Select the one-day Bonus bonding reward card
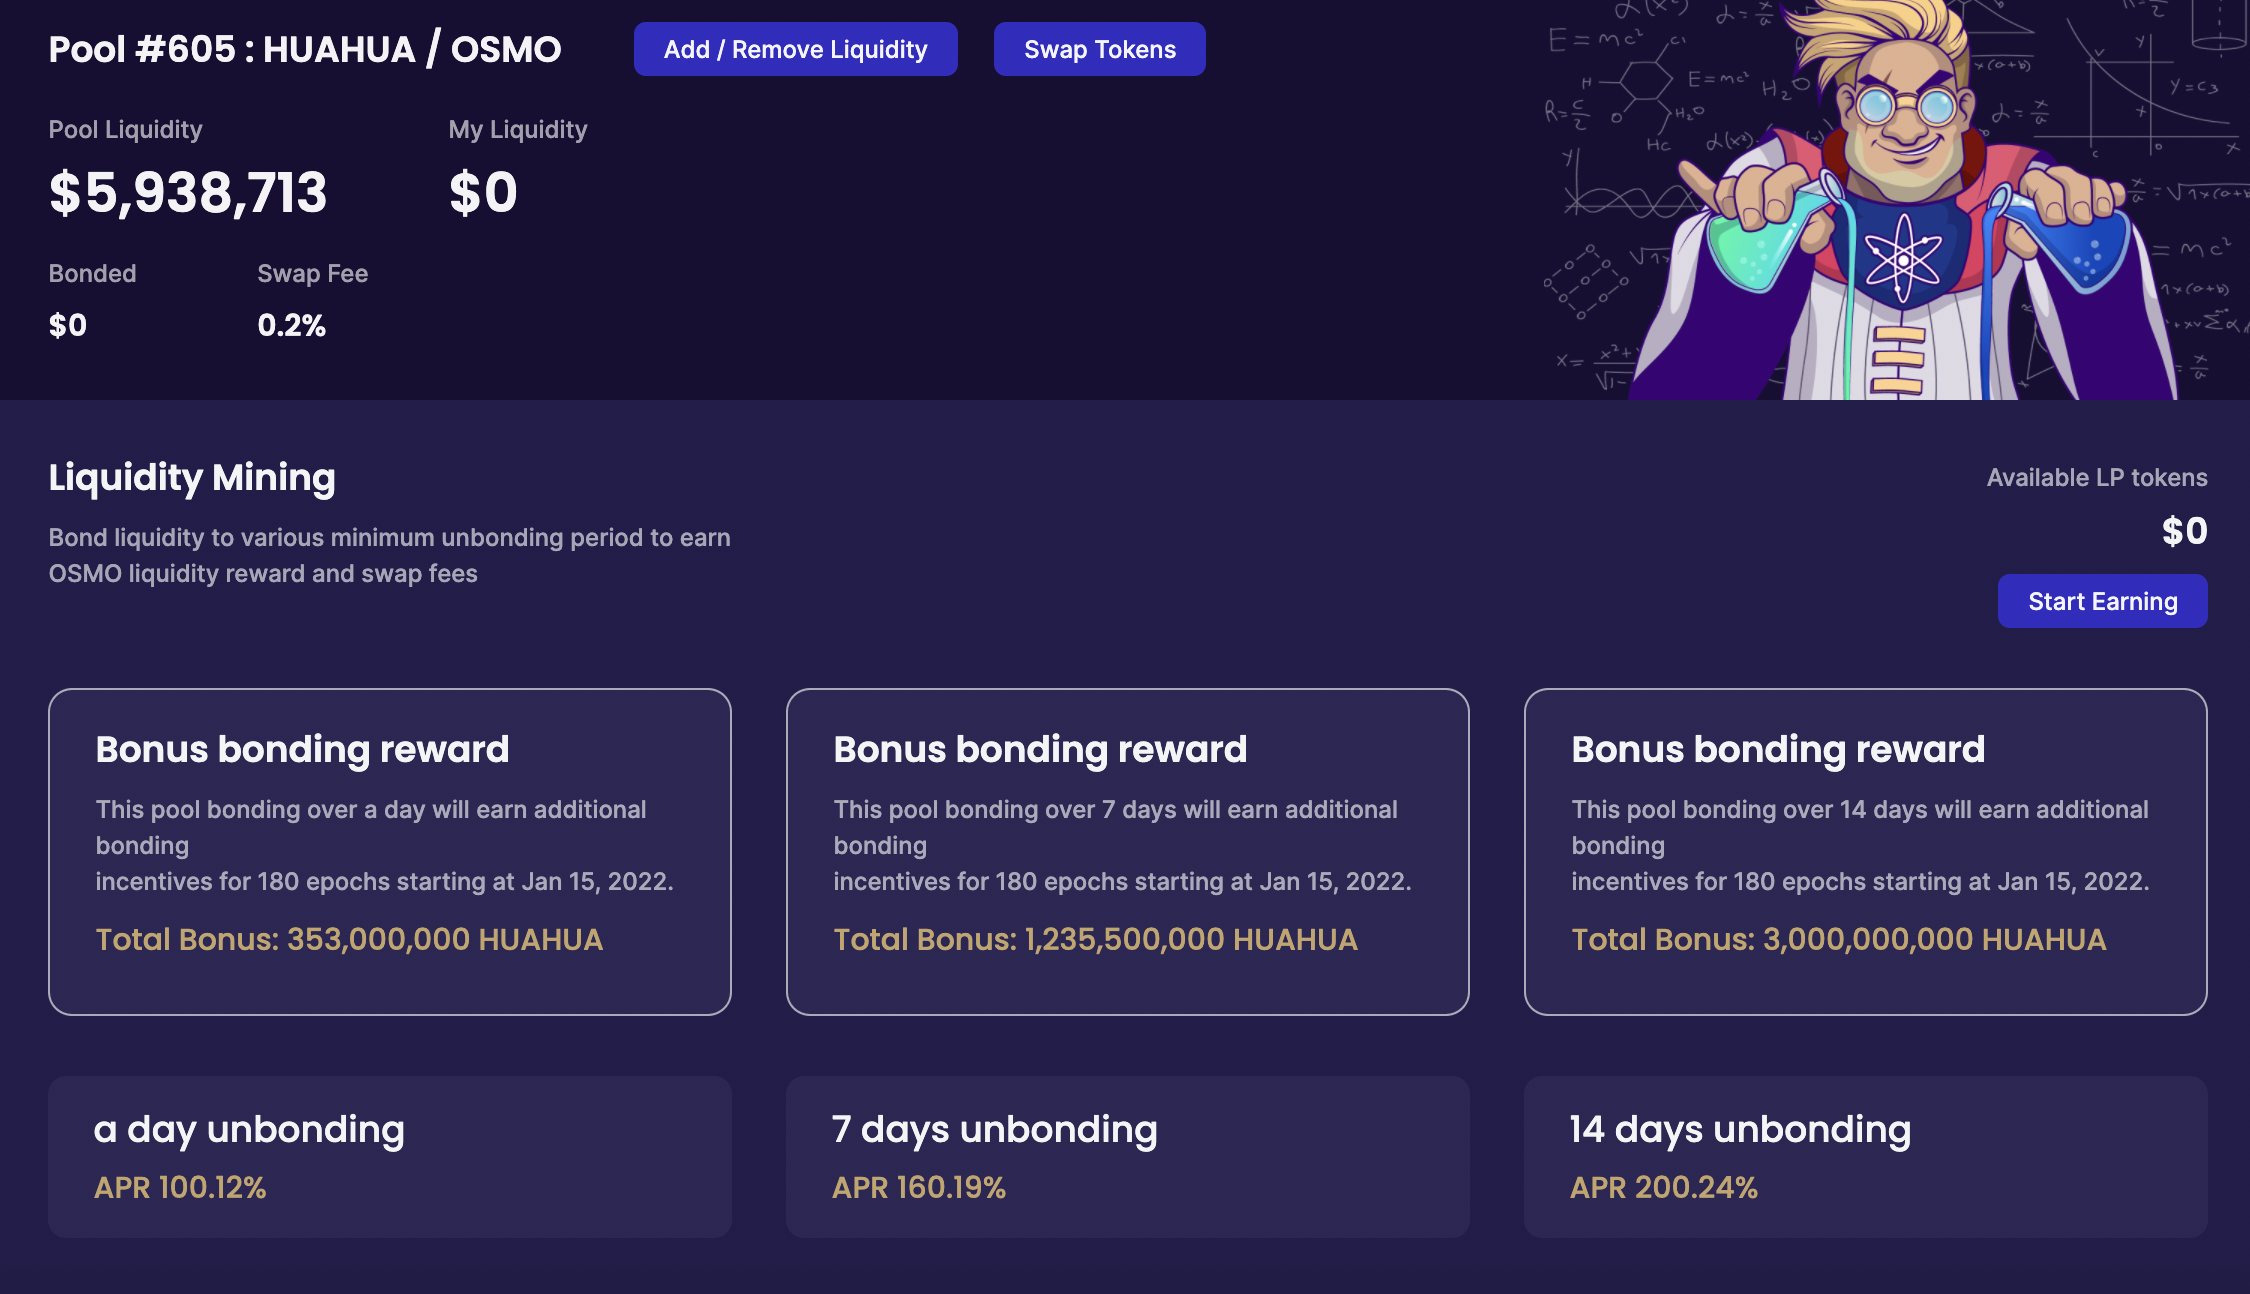Viewport: 2250px width, 1294px height. point(389,851)
